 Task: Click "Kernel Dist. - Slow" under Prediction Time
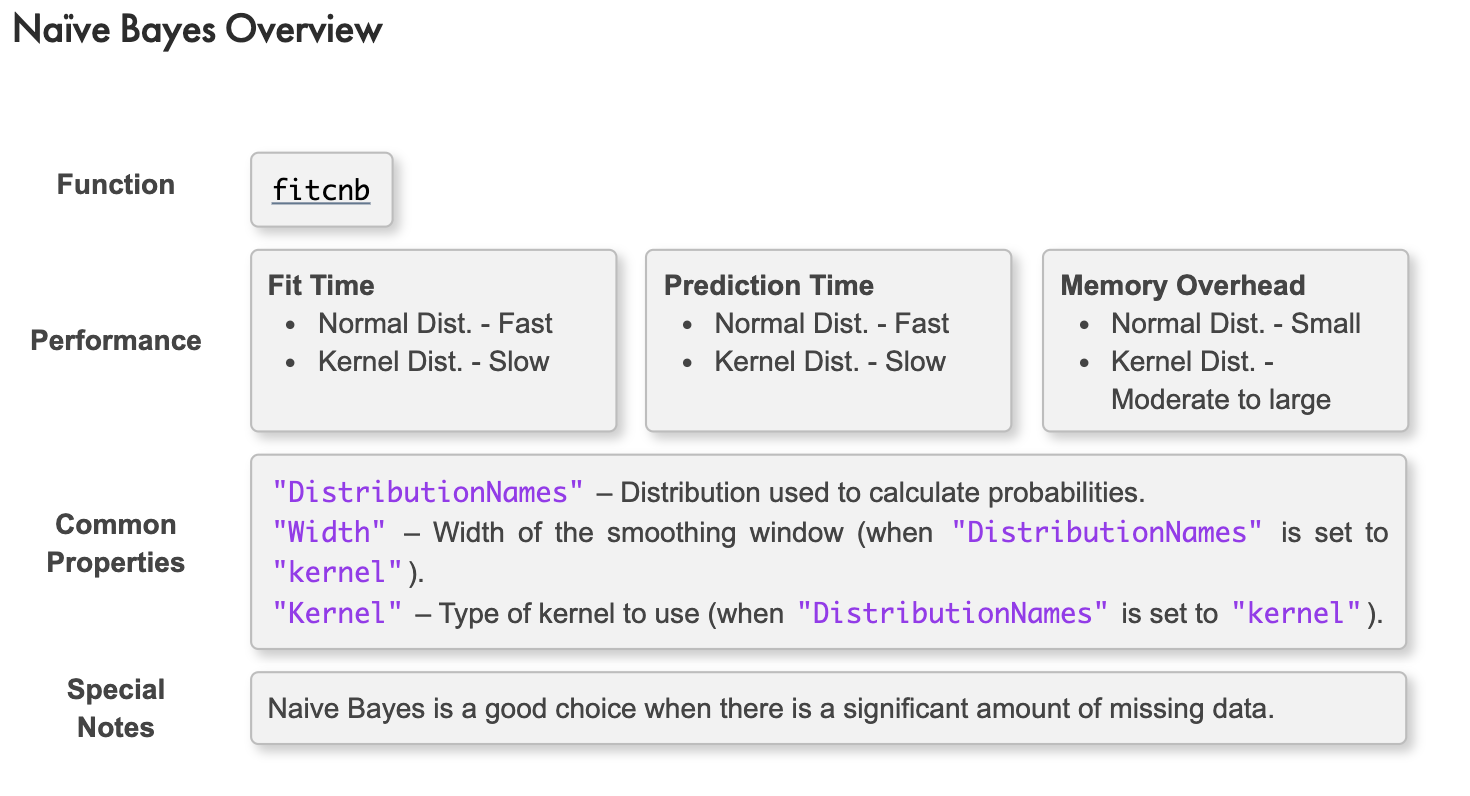(830, 361)
